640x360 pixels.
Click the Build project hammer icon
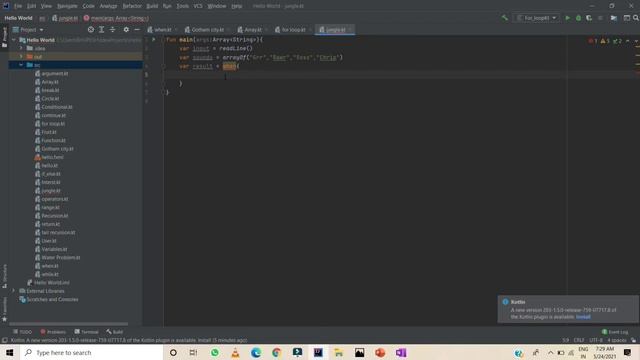[x=504, y=18]
